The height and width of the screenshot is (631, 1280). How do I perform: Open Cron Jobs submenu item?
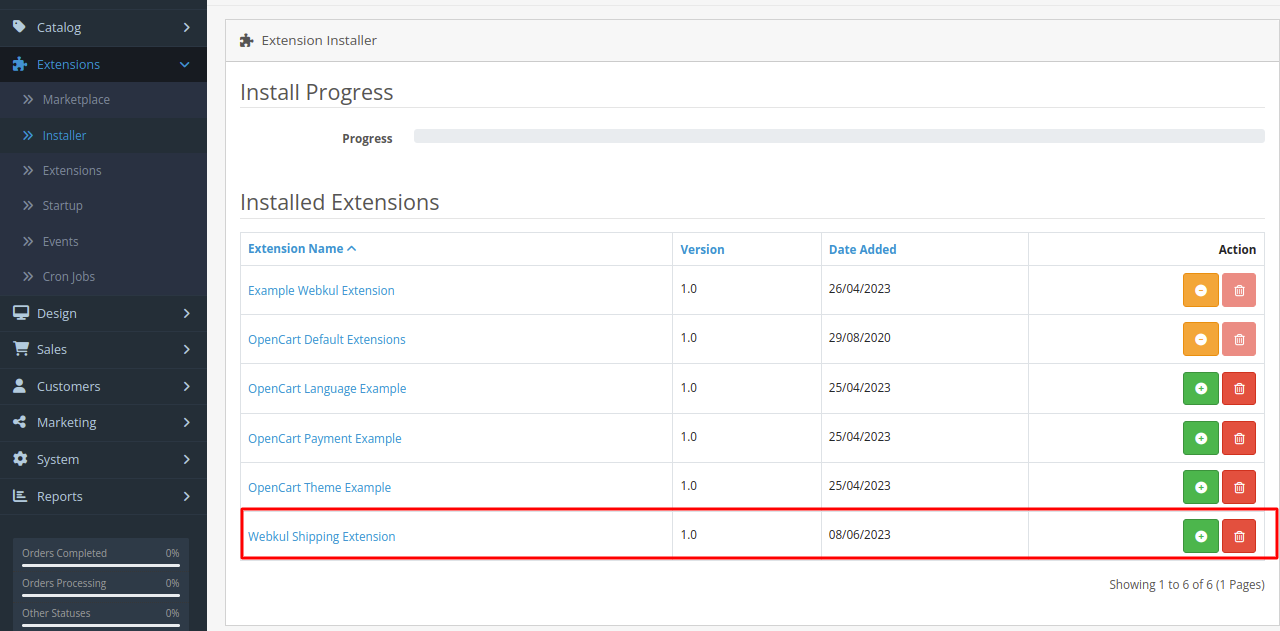69,277
